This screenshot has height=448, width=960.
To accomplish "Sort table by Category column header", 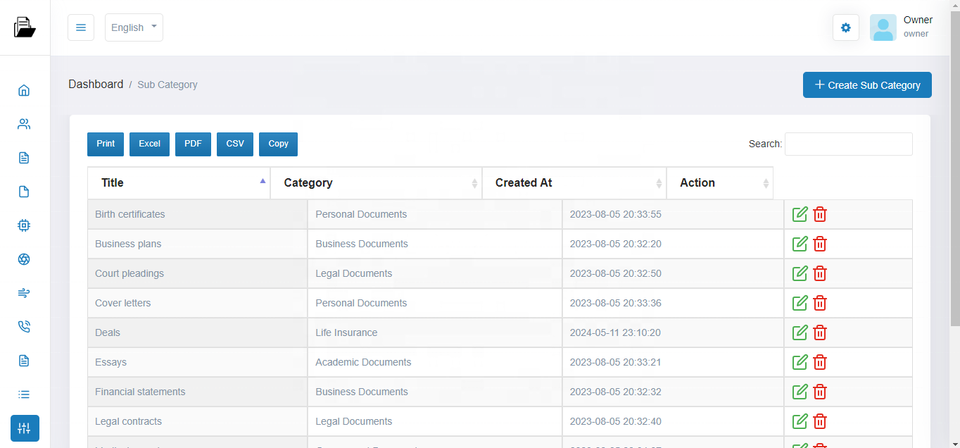I will coord(375,183).
